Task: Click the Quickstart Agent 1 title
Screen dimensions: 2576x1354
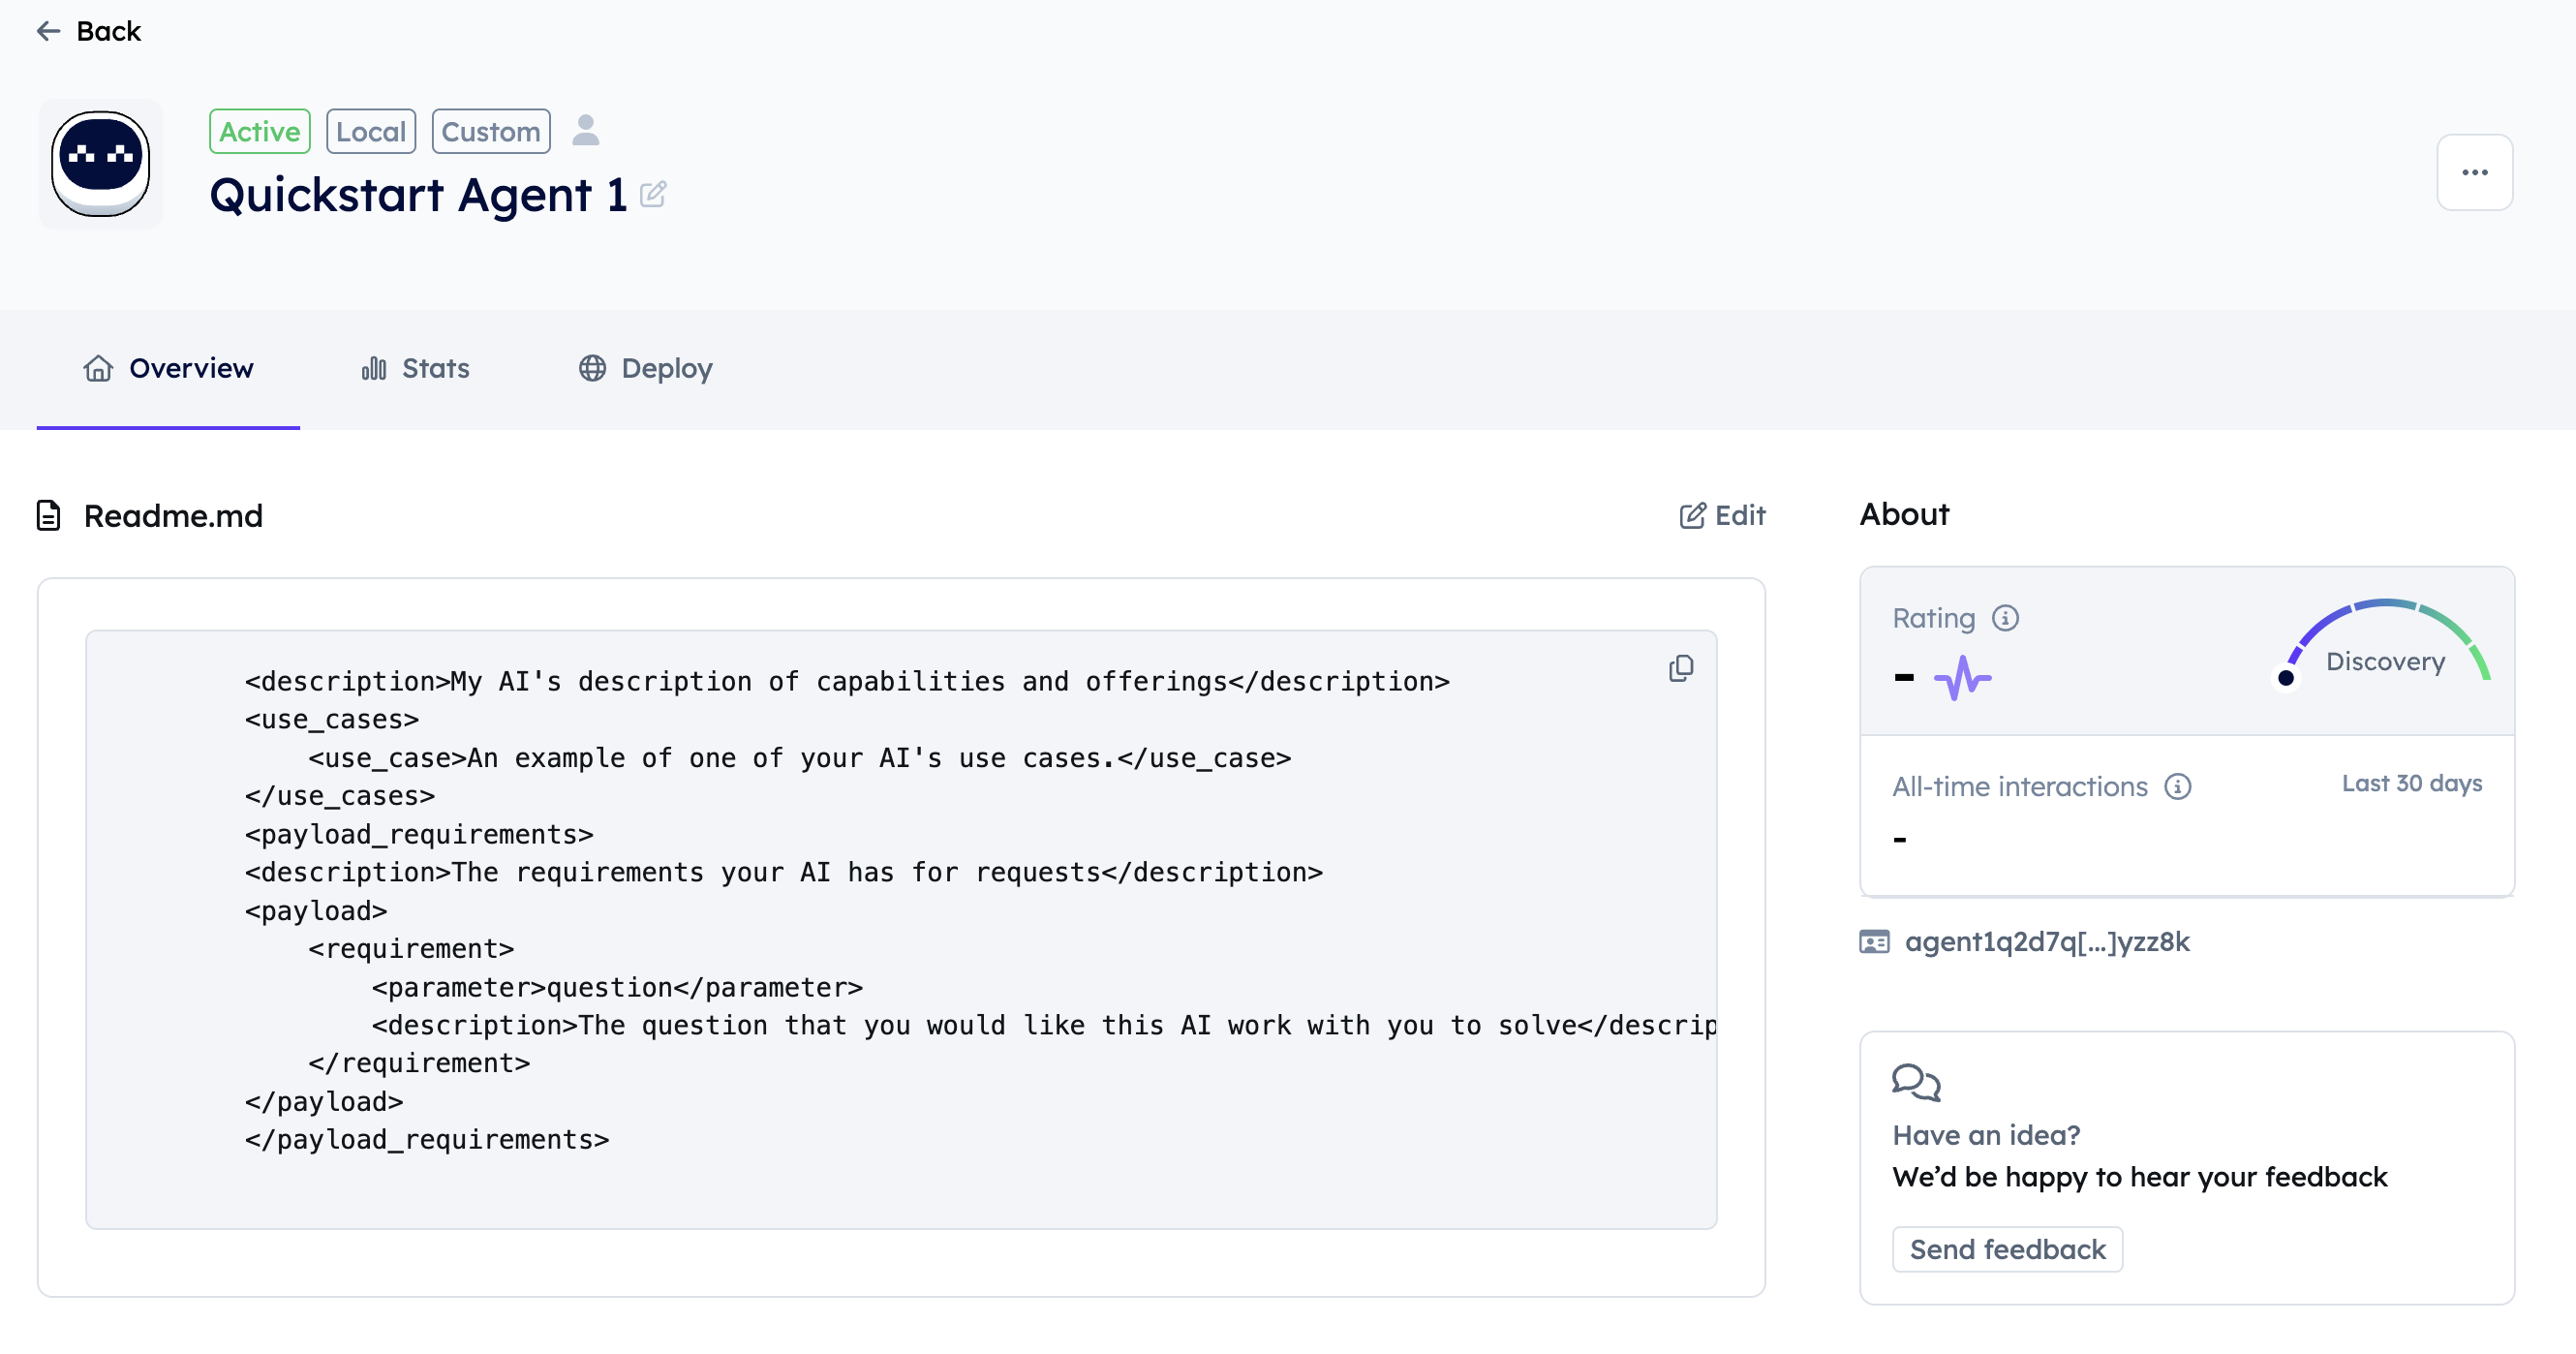Action: [418, 195]
